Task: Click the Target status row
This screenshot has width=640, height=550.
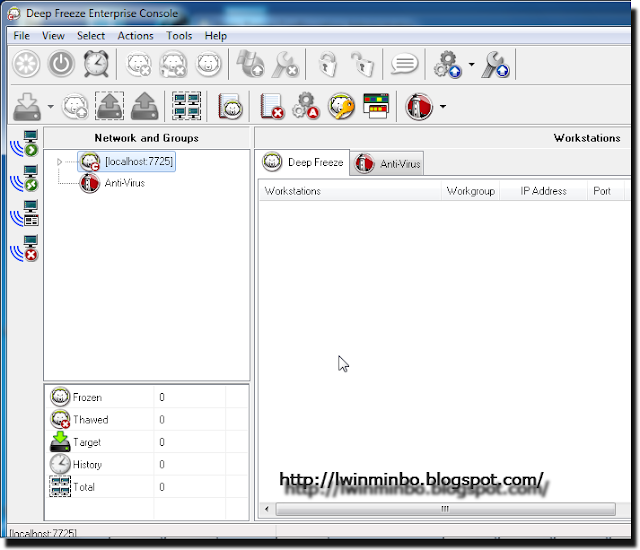Action: 147,442
